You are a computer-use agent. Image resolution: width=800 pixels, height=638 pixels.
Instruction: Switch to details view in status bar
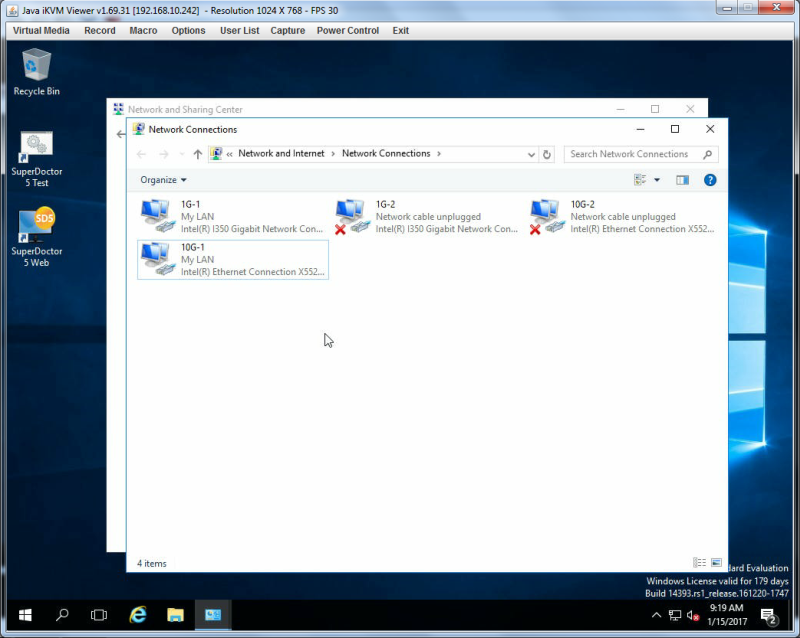[x=699, y=562]
